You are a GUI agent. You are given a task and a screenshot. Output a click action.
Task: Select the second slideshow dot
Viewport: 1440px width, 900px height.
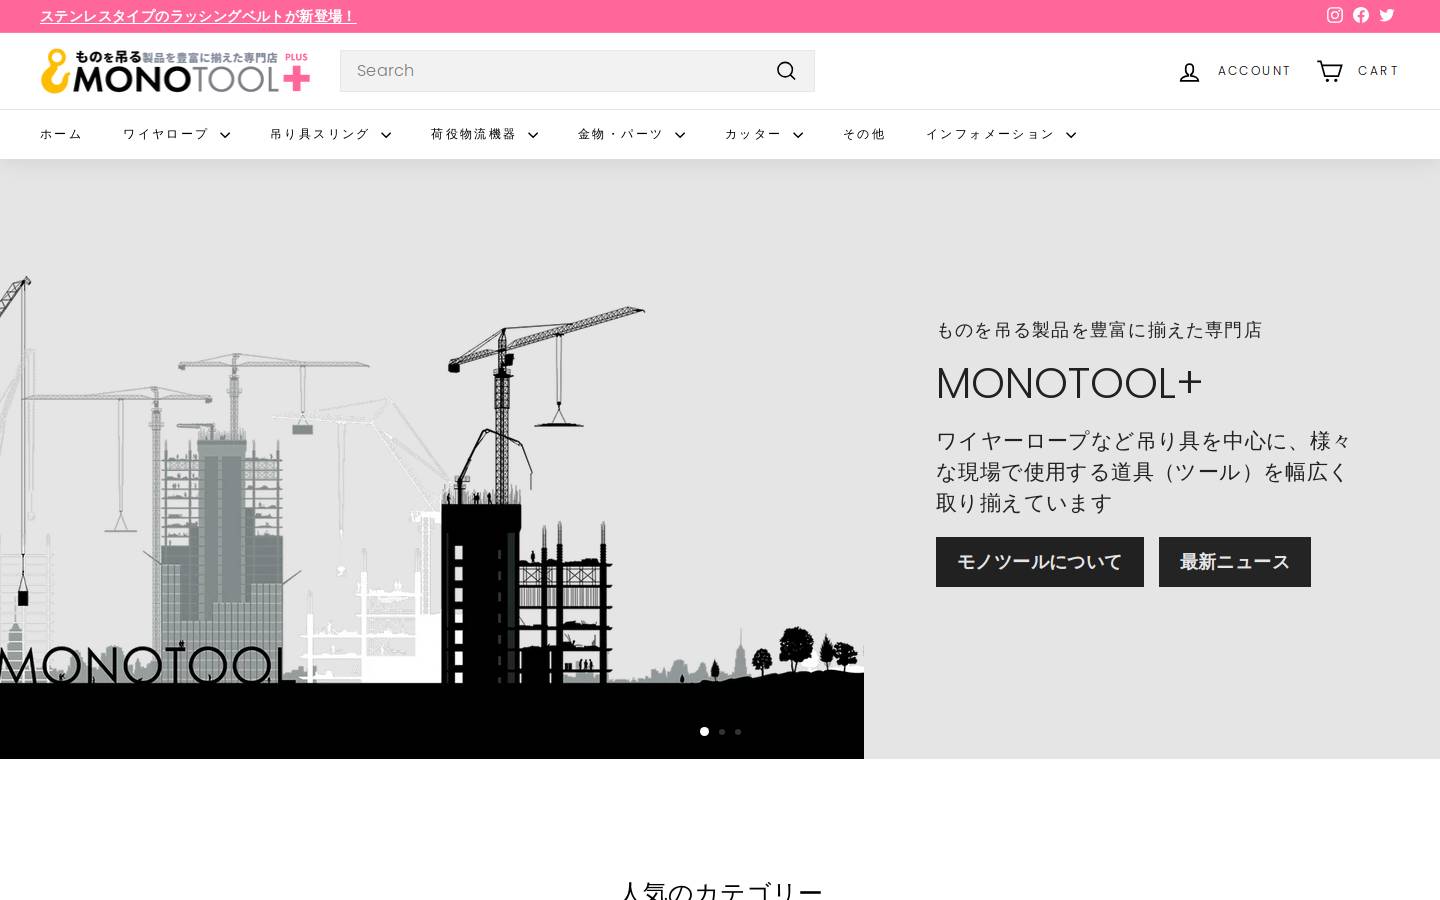pyautogui.click(x=722, y=732)
